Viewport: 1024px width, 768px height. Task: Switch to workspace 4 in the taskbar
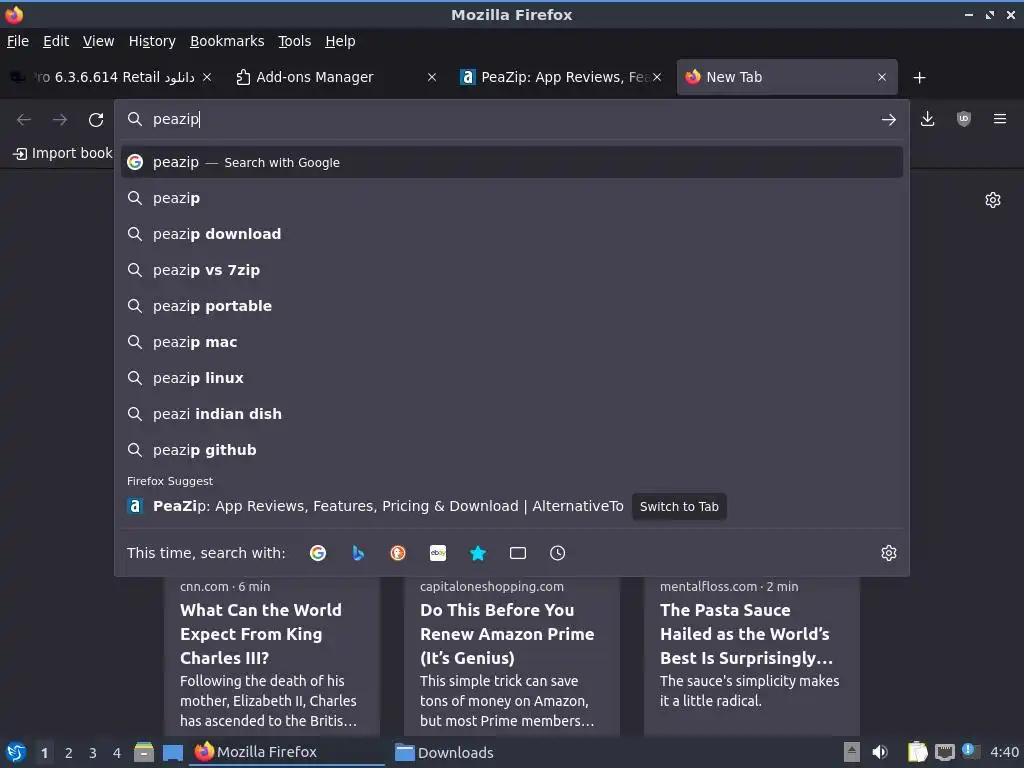(117, 753)
